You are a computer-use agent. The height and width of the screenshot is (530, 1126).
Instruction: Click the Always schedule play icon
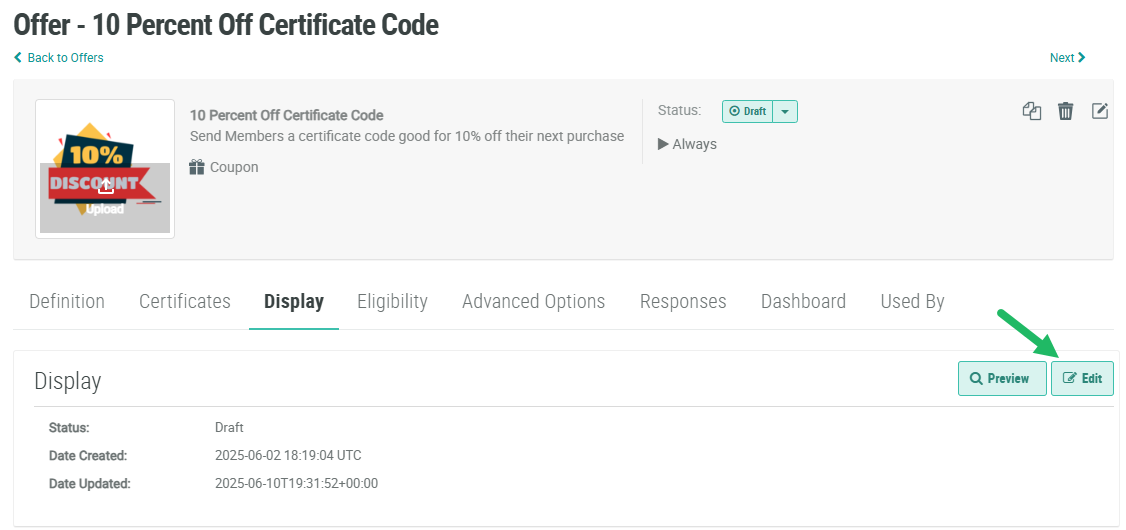click(663, 144)
